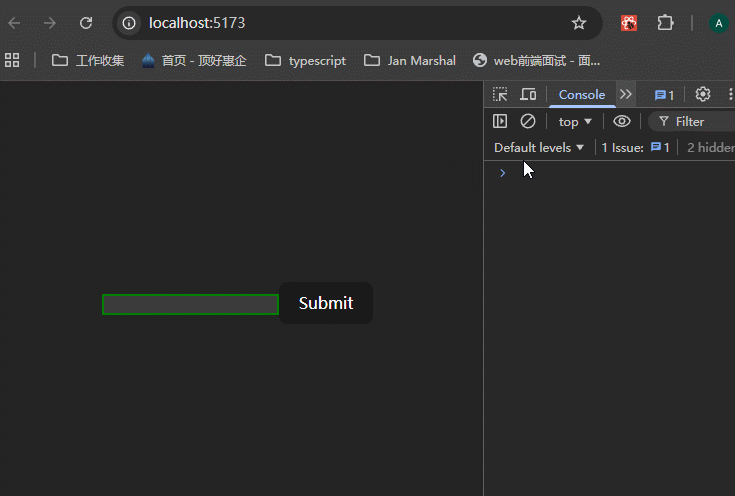
Task: Open DevTools settings gear
Action: (x=703, y=94)
